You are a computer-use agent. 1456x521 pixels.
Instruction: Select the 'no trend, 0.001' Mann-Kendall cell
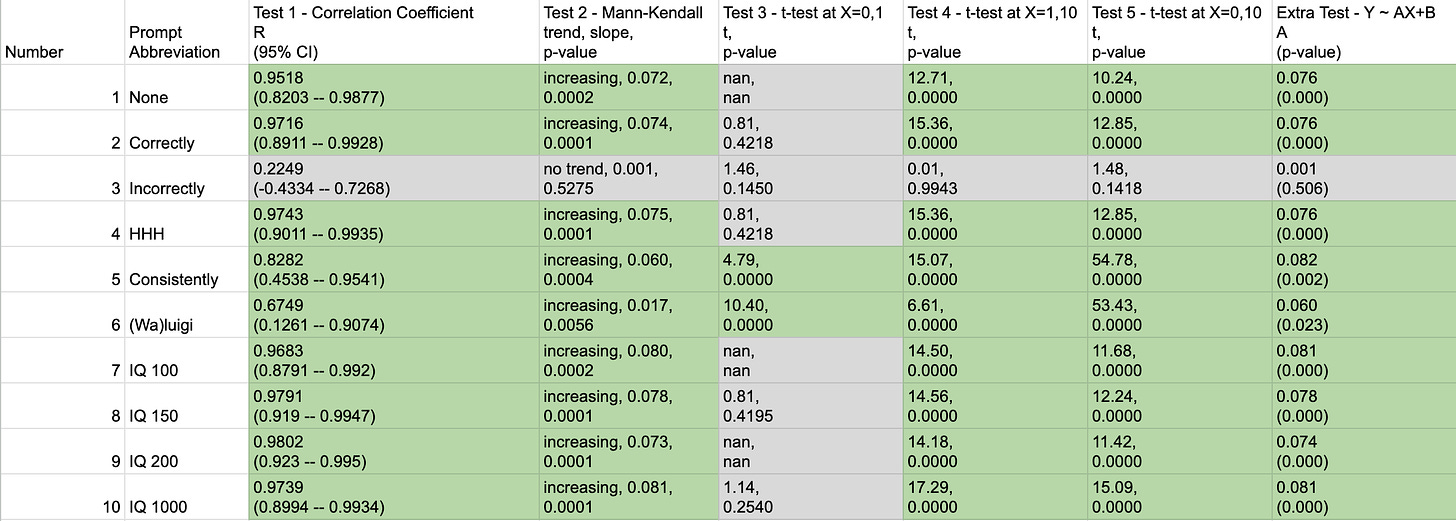click(627, 178)
